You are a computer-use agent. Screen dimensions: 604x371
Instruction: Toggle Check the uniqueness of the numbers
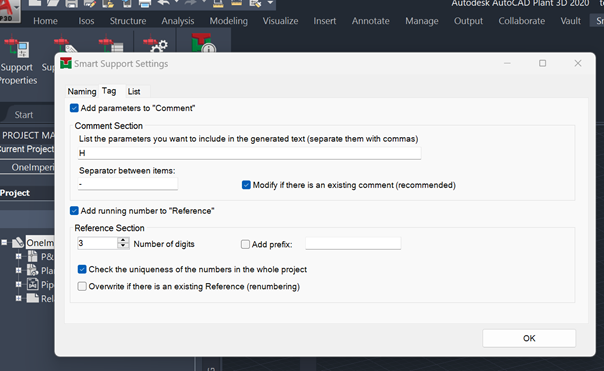click(x=82, y=269)
